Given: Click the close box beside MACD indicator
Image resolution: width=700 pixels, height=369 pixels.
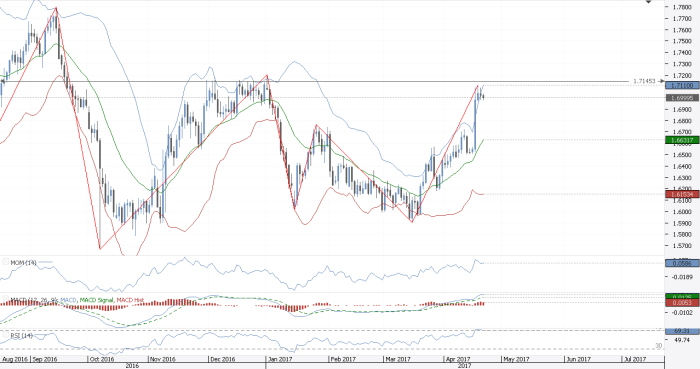Looking at the screenshot, I should (x=5, y=299).
